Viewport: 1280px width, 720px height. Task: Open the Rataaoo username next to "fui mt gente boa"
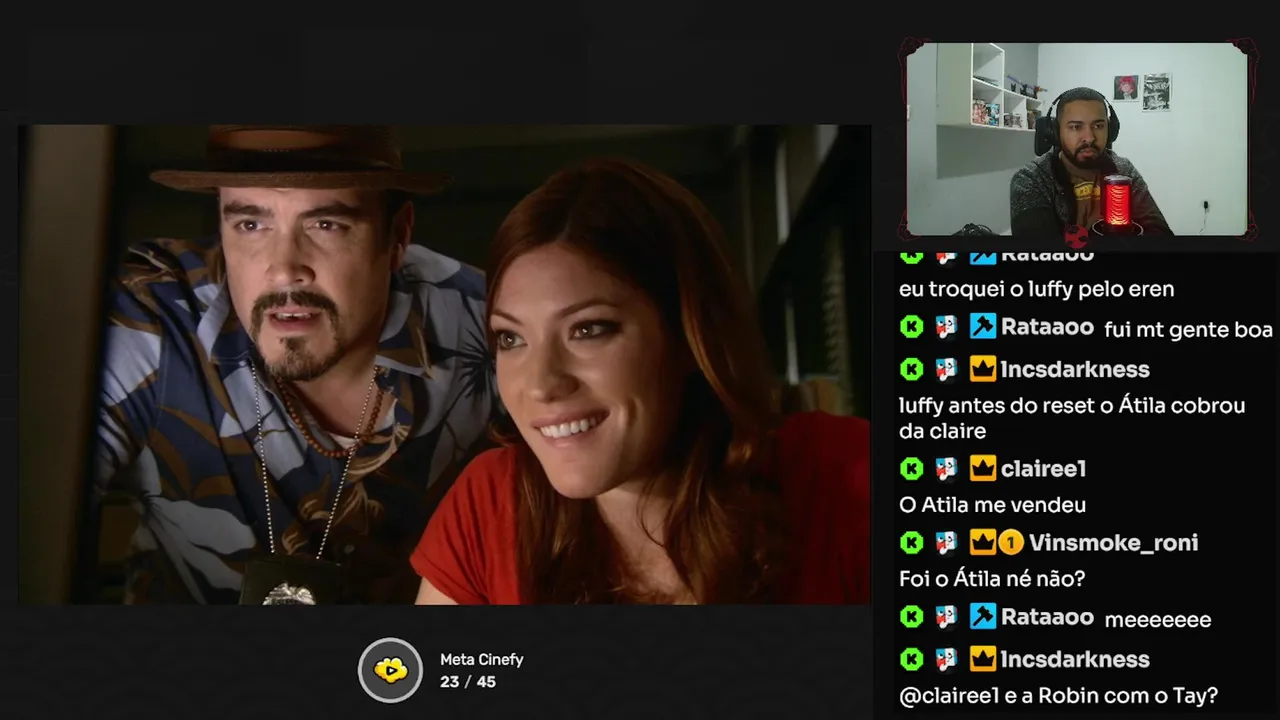point(1047,326)
